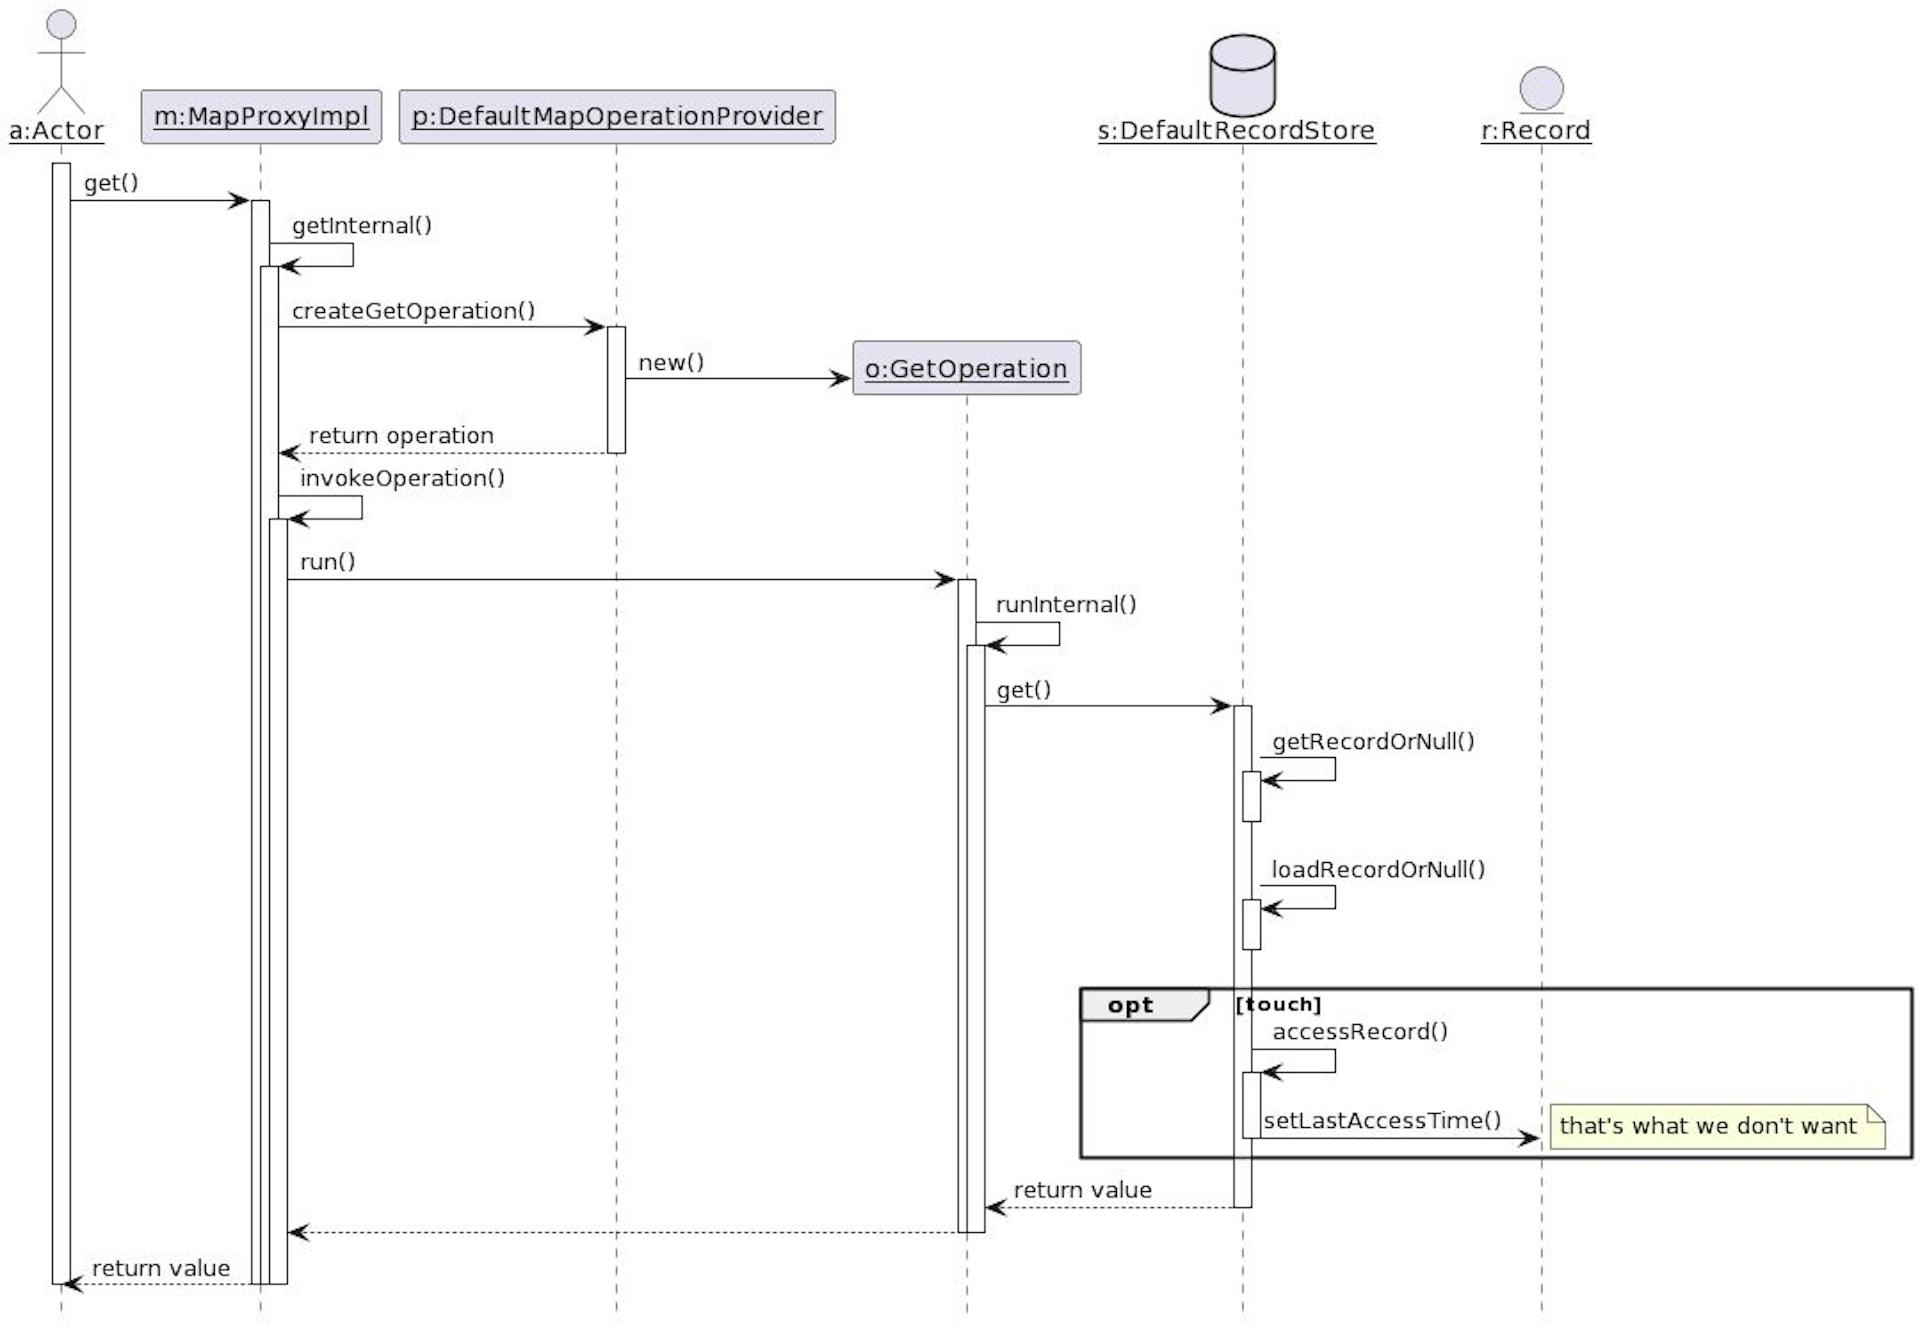Click the invokeOperation() message label
Image resolution: width=1920 pixels, height=1326 pixels.
tap(402, 478)
